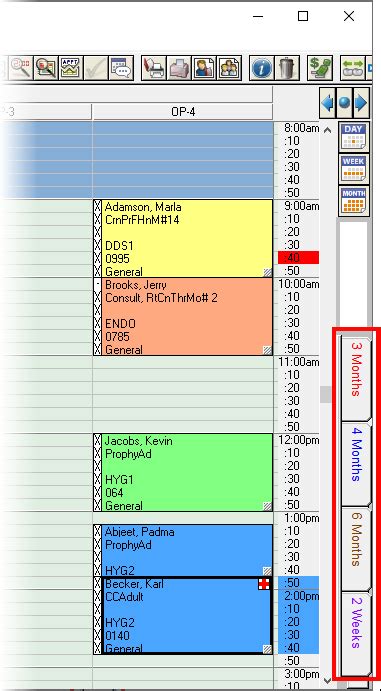Switch to MONTH calendar view
The height and width of the screenshot is (691, 381).
(354, 201)
